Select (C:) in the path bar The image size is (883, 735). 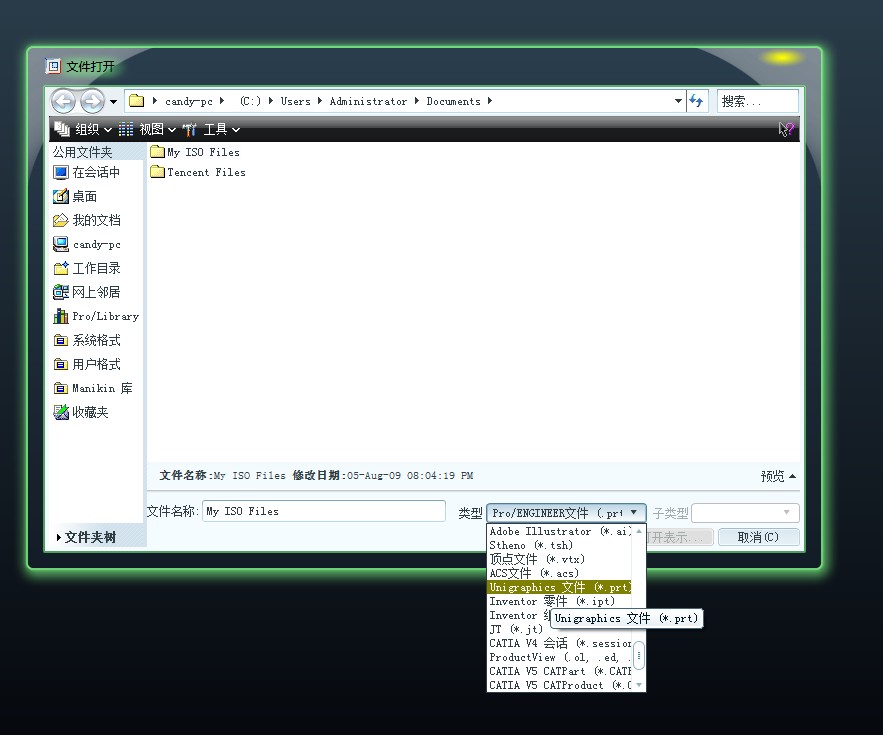tap(250, 101)
